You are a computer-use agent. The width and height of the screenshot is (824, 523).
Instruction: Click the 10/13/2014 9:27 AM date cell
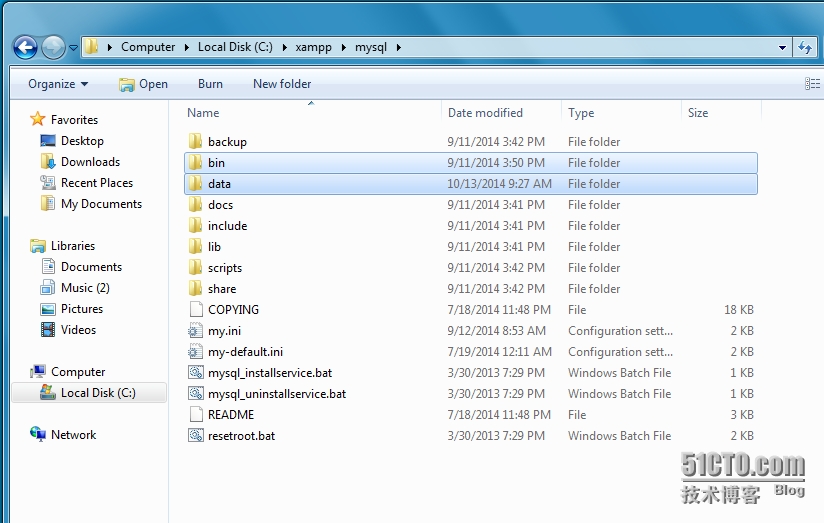[x=499, y=184]
